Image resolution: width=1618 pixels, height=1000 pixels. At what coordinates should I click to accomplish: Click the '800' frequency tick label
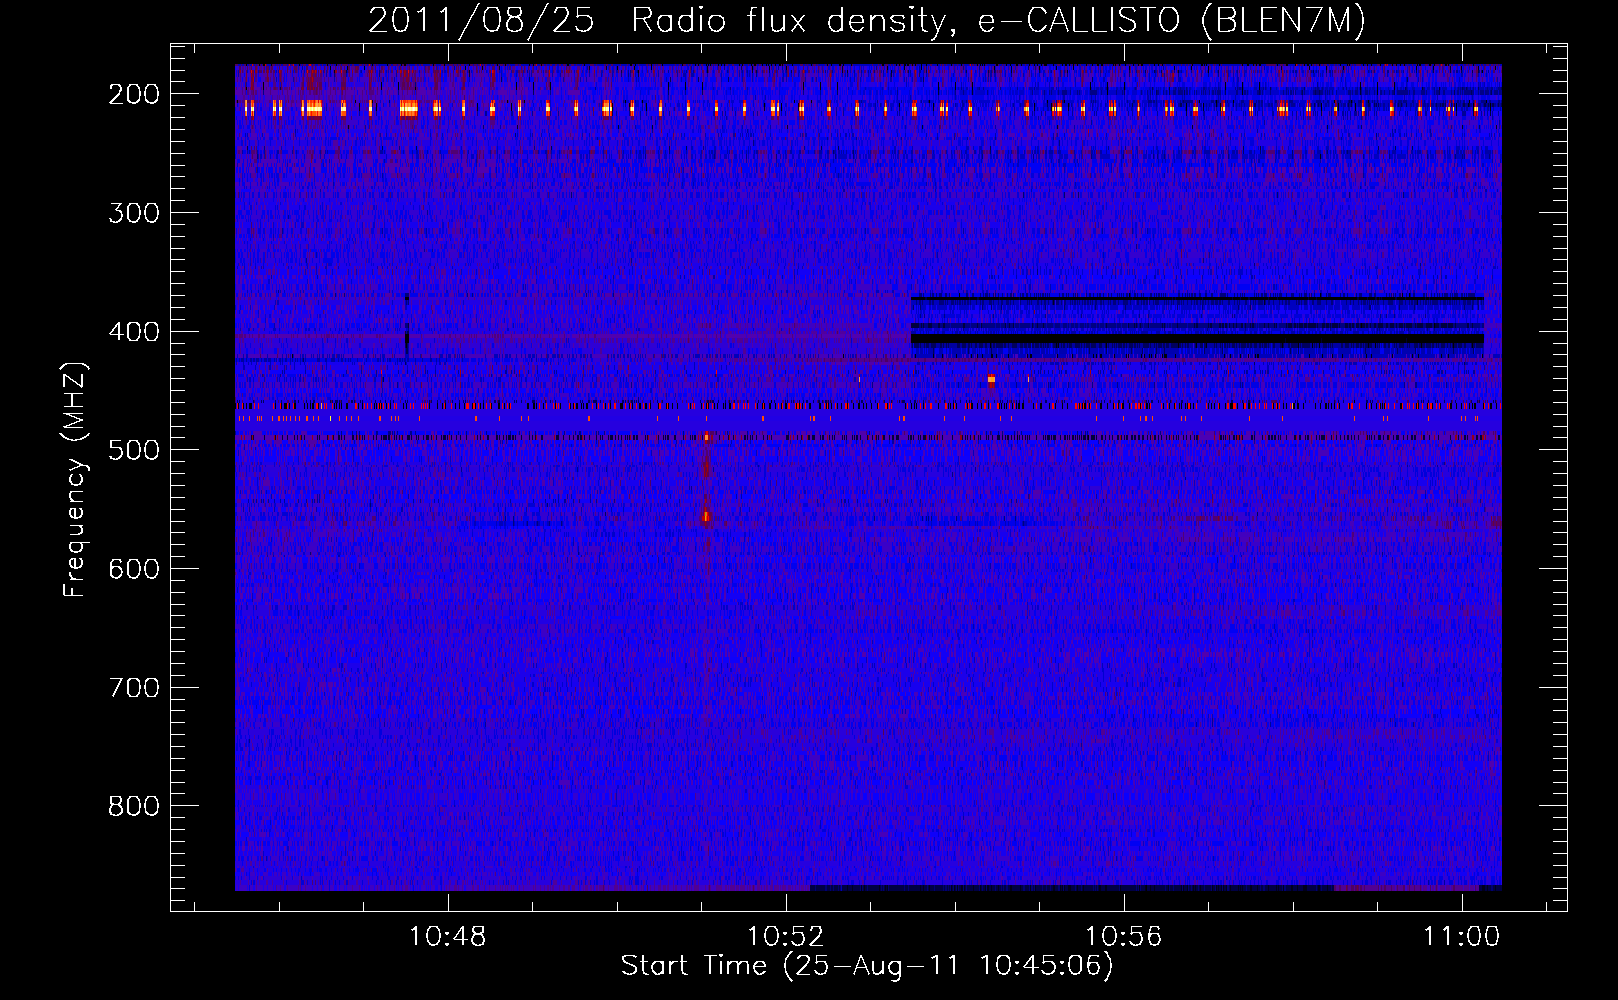tap(134, 806)
